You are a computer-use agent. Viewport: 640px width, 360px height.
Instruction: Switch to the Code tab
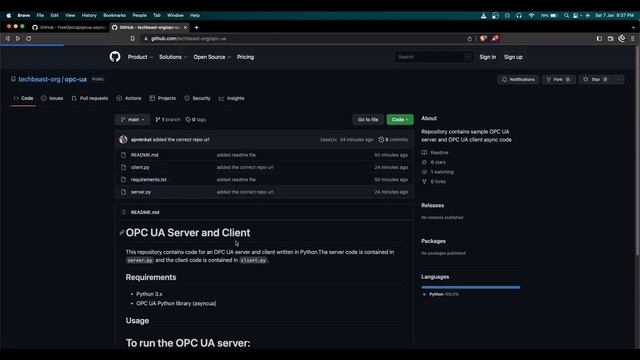coord(23,98)
